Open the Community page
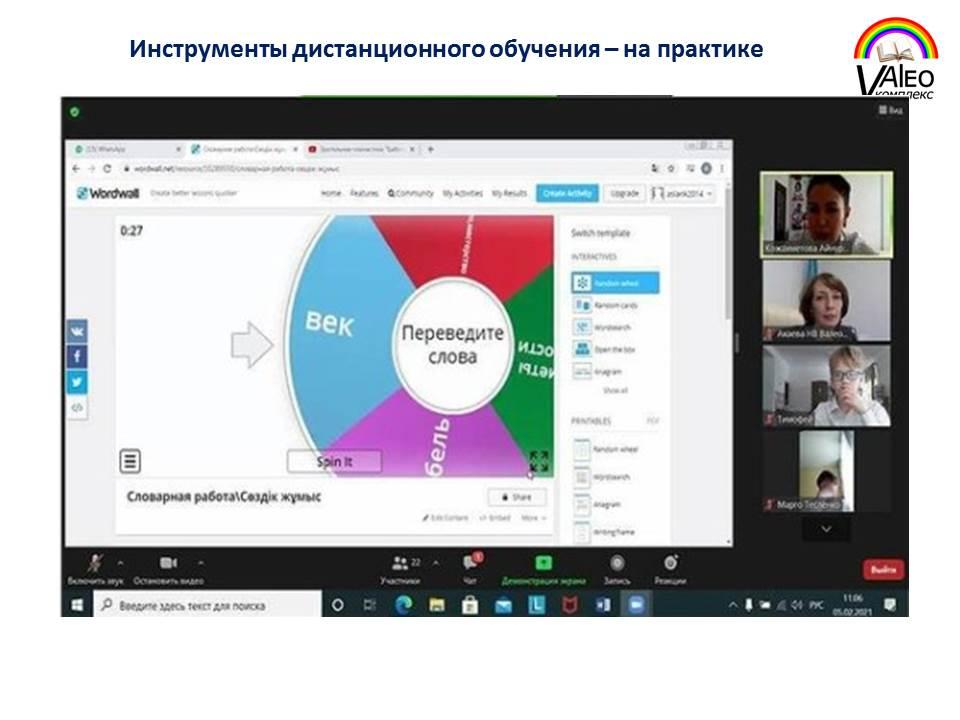This screenshot has height=720, width=960. (x=410, y=193)
